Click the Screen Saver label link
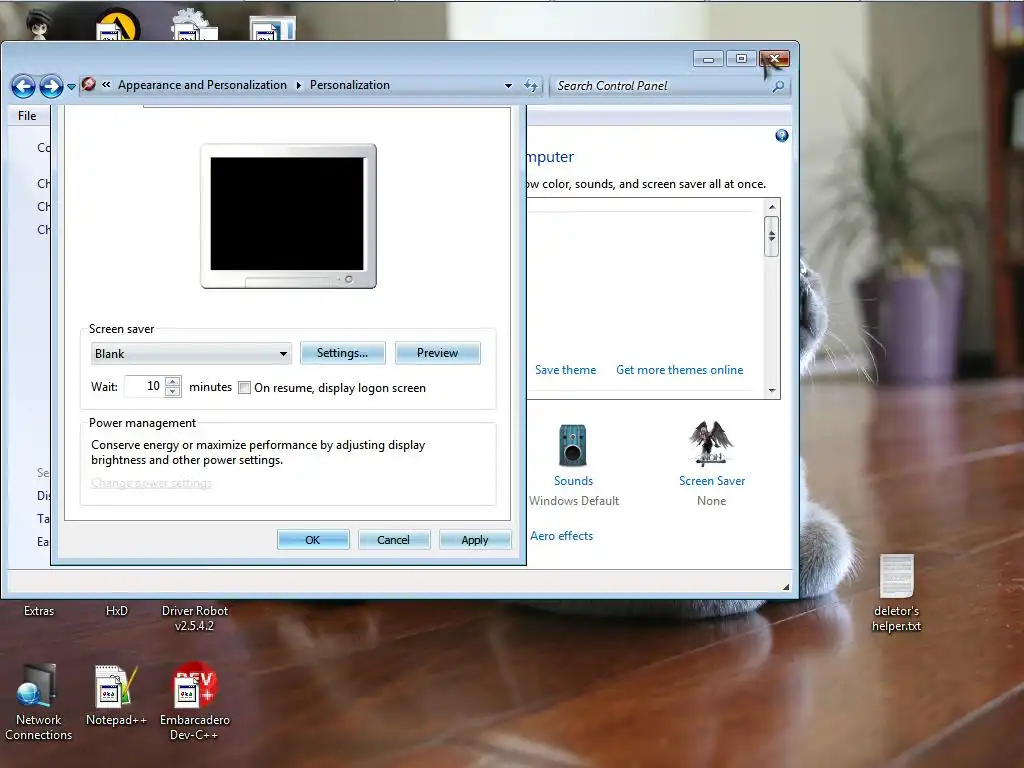The height and width of the screenshot is (768, 1024). 712,481
